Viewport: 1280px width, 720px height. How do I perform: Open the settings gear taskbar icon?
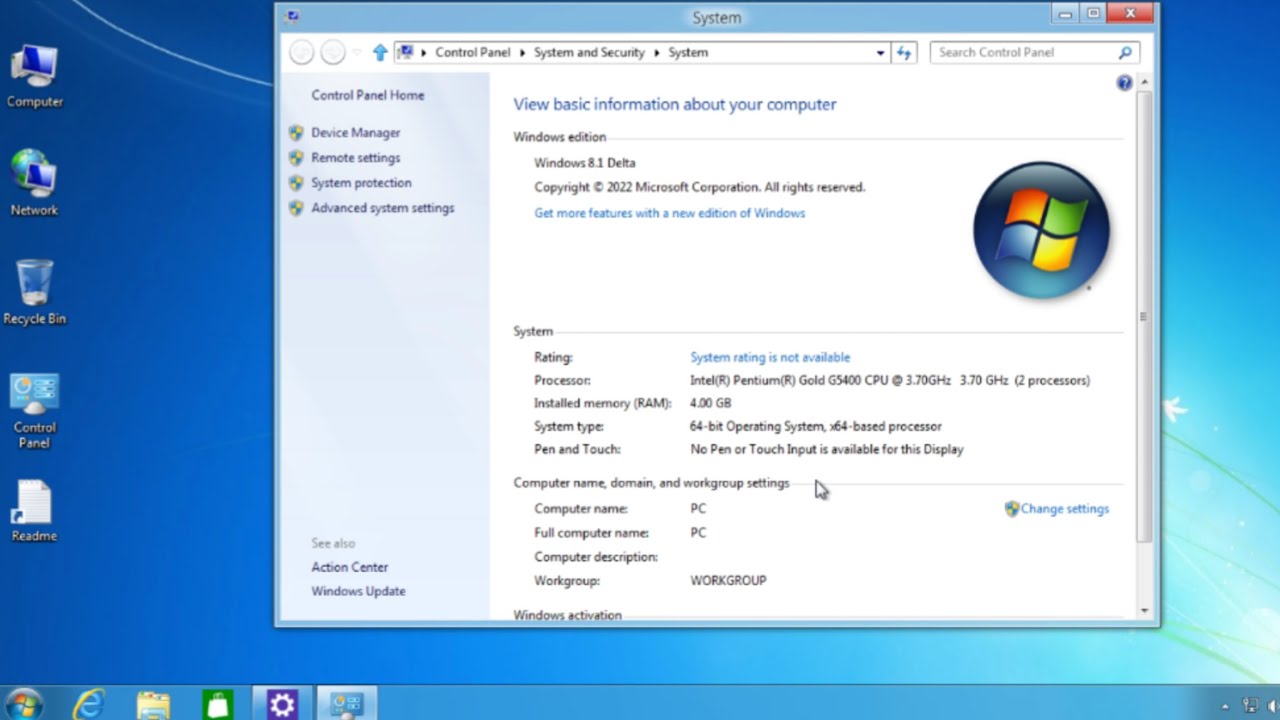point(282,704)
